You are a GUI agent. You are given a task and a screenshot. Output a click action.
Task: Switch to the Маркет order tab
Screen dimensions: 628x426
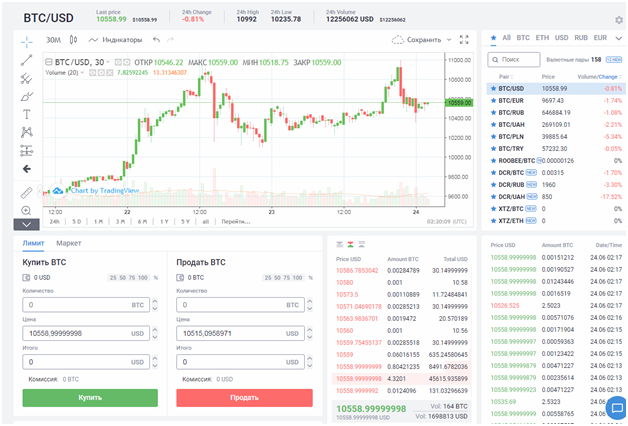[68, 243]
